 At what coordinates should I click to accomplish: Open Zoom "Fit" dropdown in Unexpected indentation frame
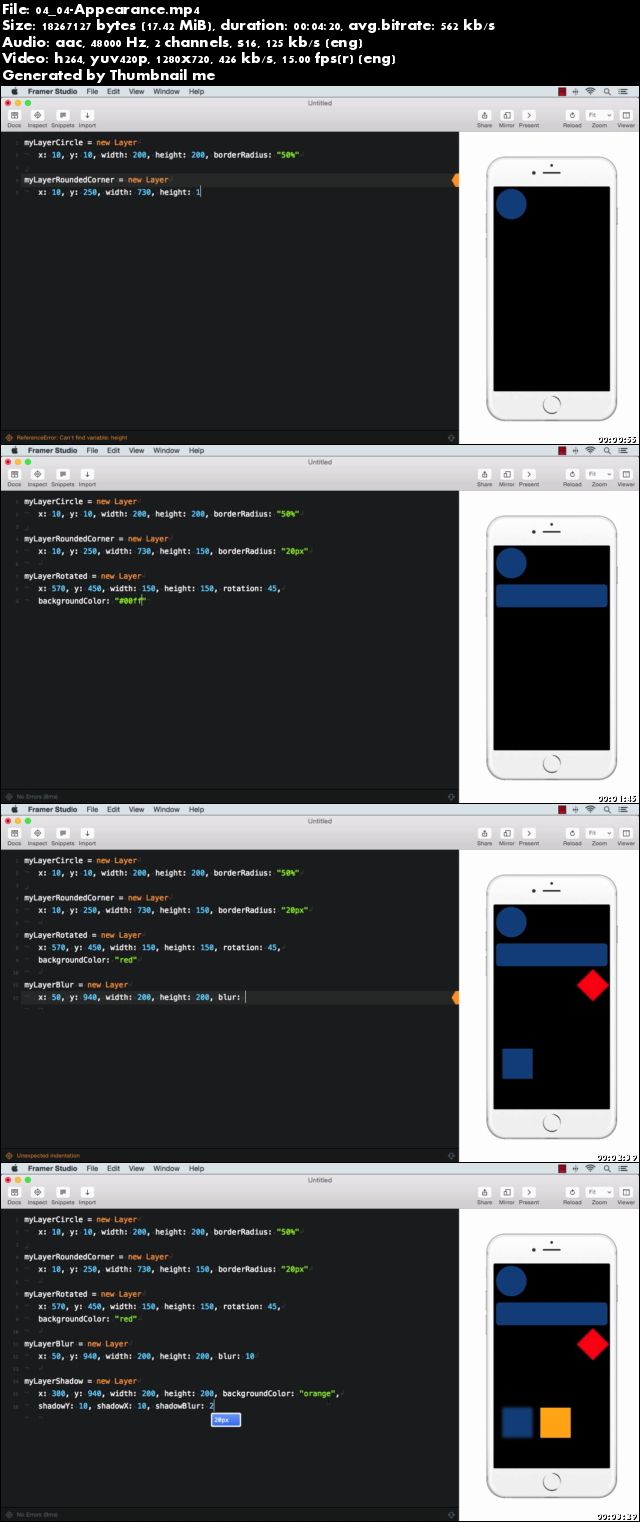(600, 833)
